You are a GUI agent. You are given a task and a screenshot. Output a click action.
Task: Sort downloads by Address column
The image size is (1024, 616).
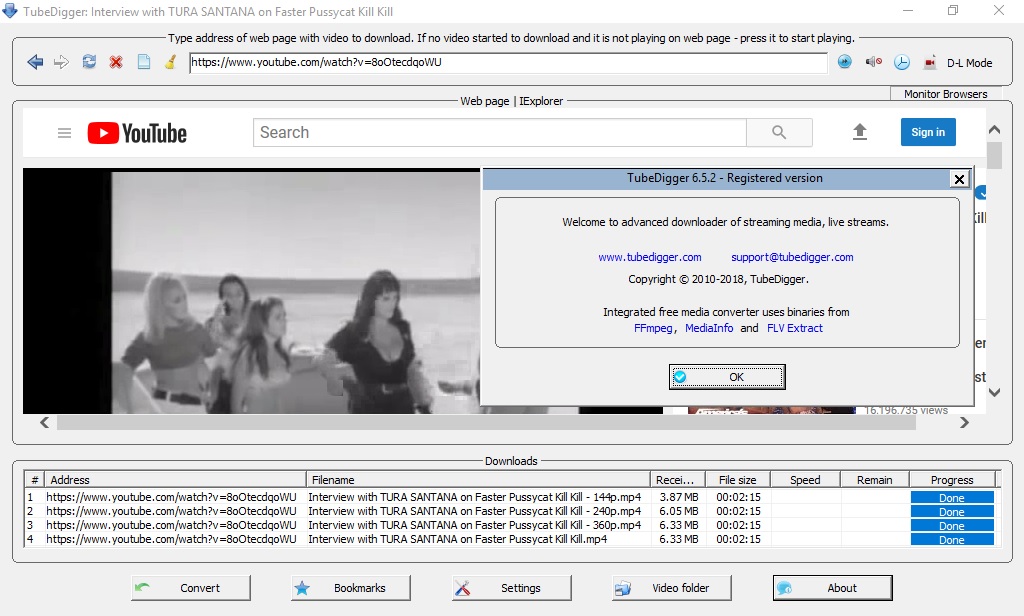pyautogui.click(x=176, y=479)
